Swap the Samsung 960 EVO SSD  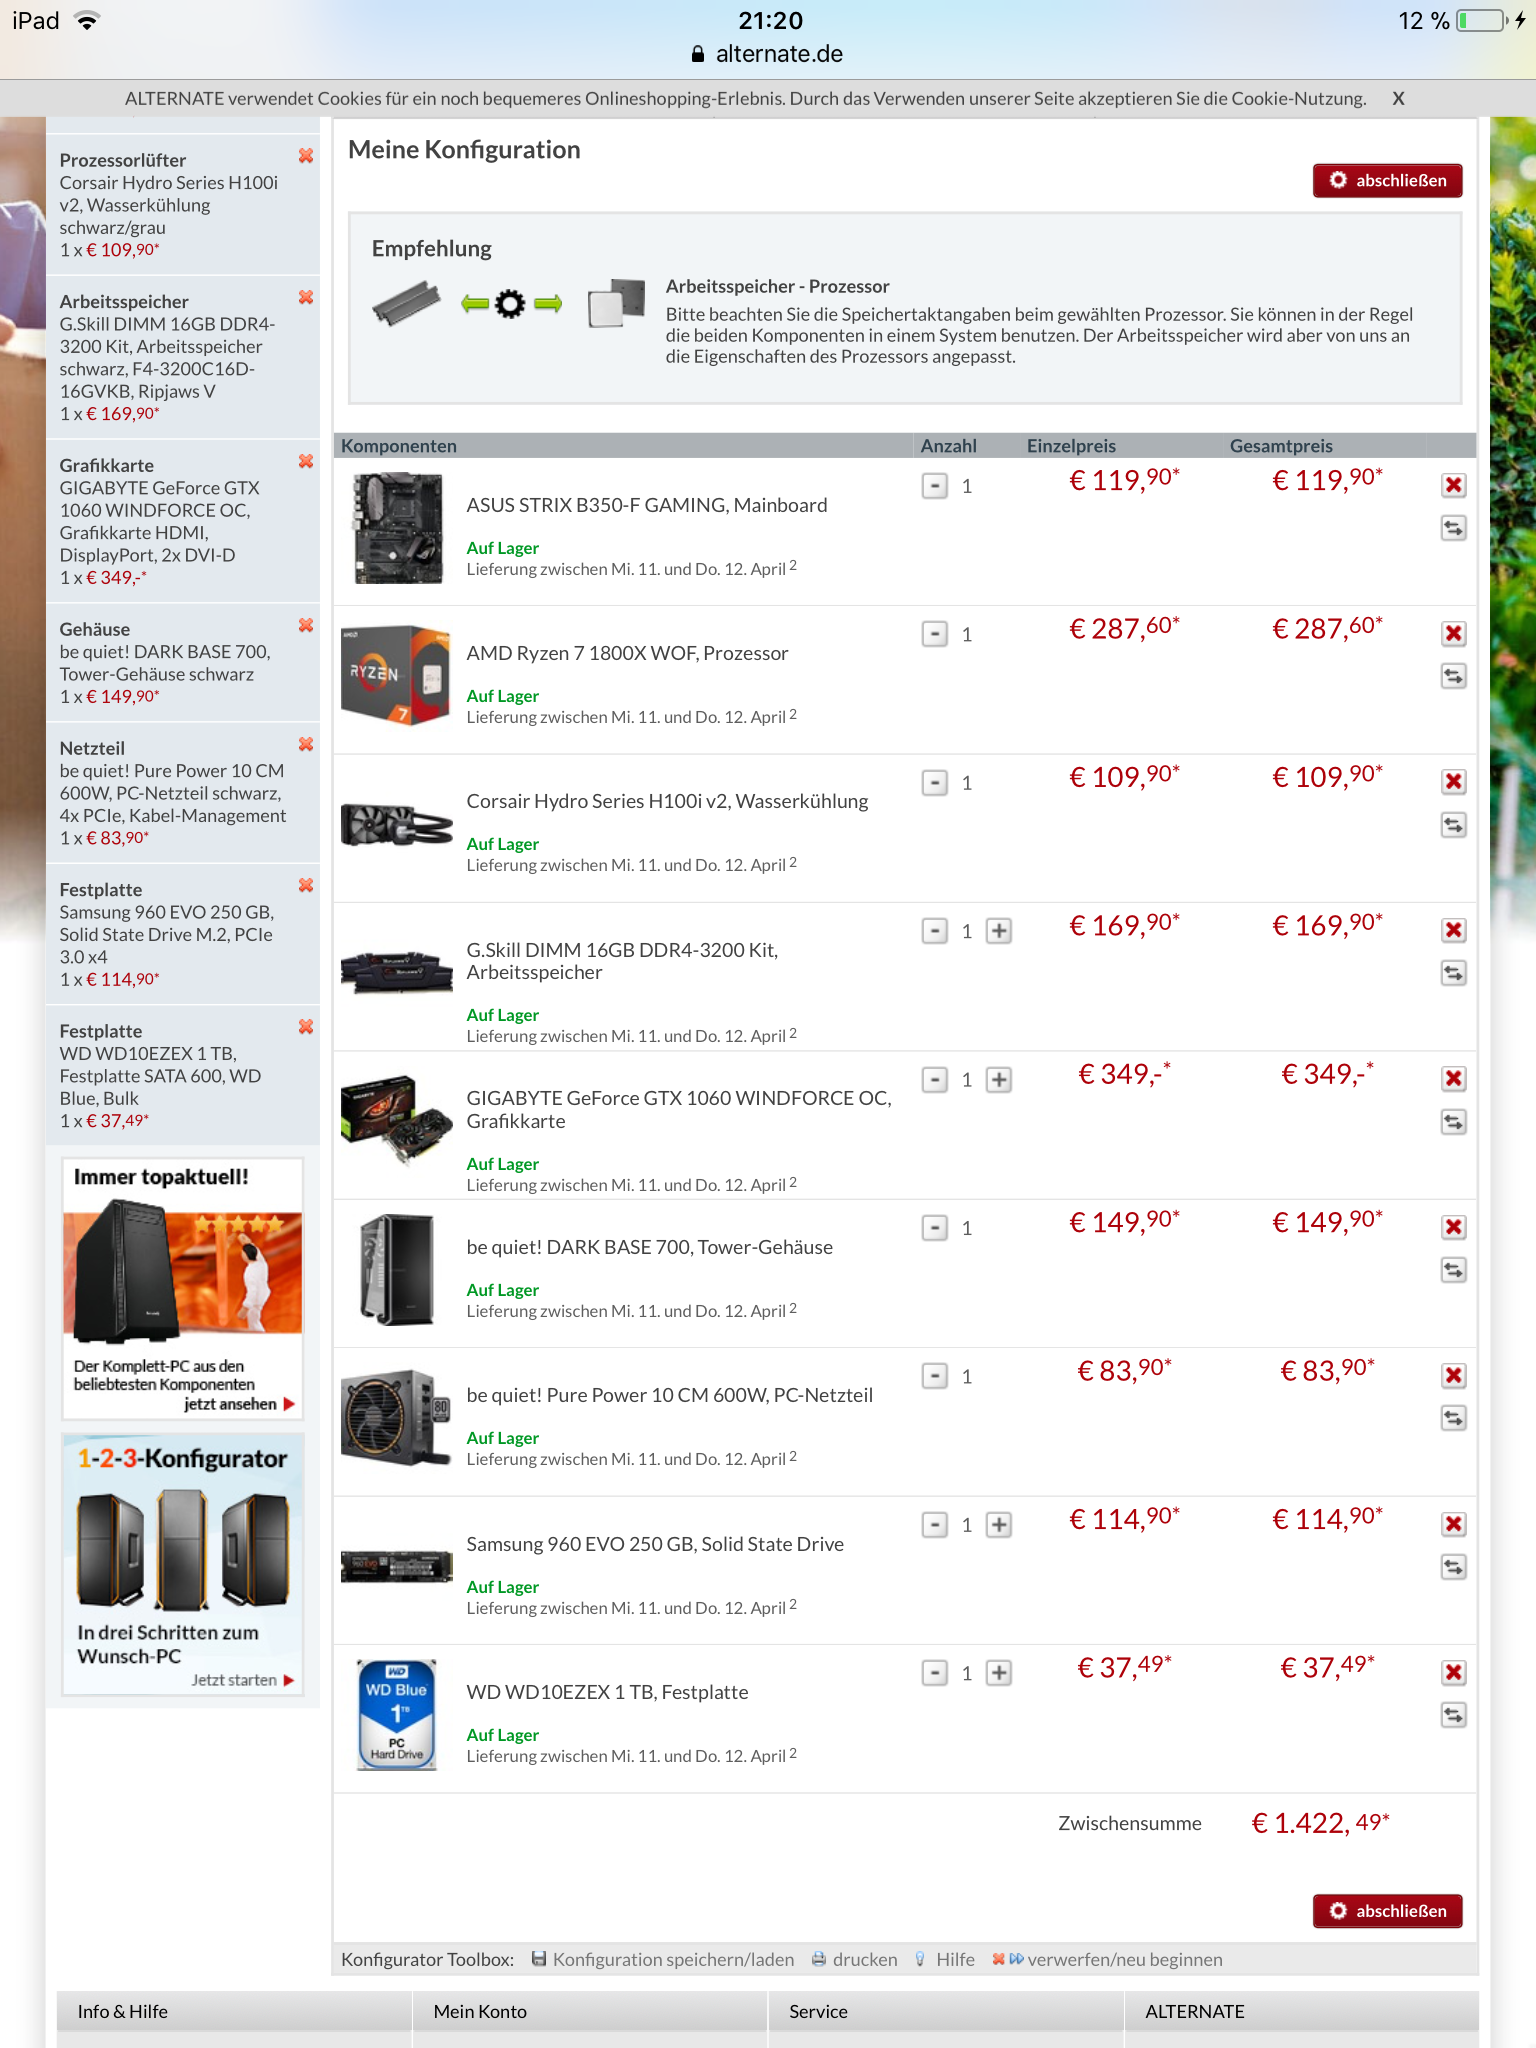[x=1453, y=1567]
